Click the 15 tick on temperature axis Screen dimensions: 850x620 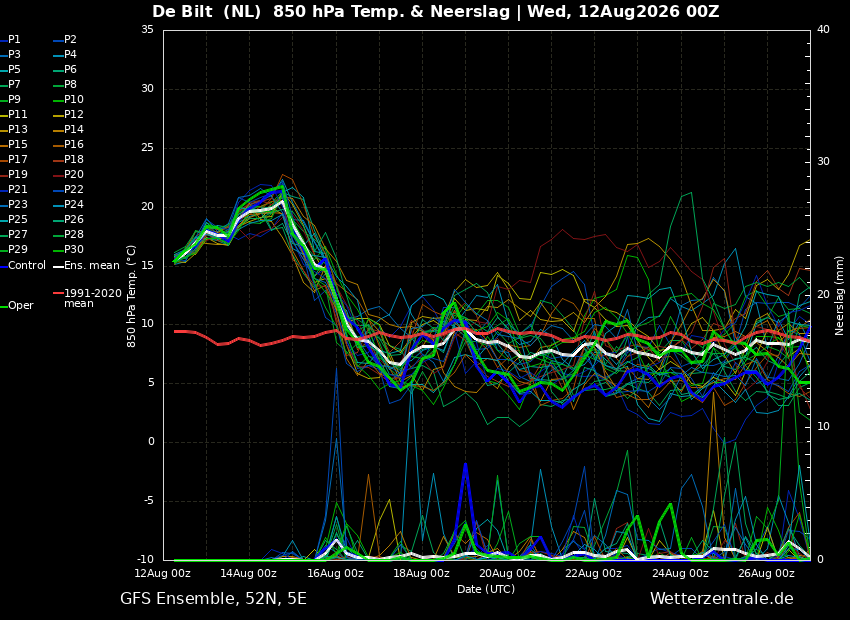coord(147,266)
